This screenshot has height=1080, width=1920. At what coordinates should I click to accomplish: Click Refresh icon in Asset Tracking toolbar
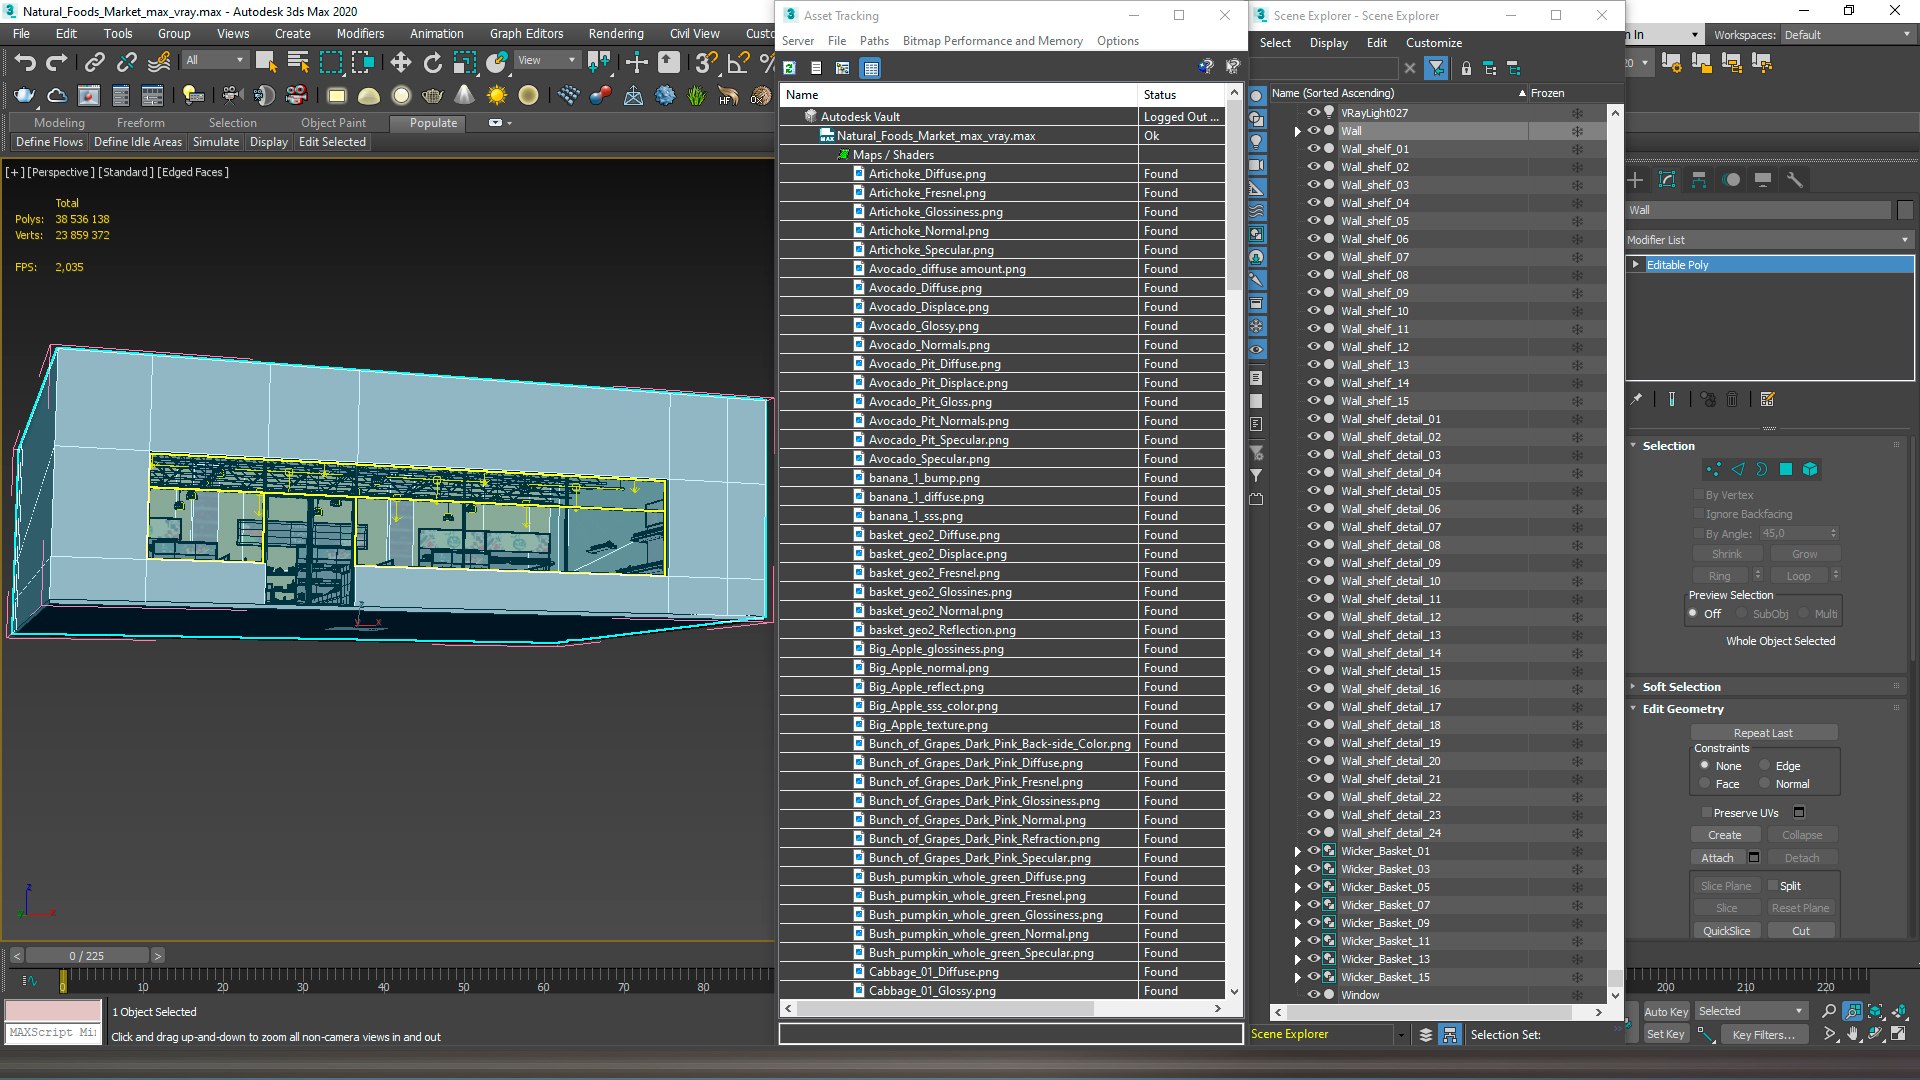(790, 68)
